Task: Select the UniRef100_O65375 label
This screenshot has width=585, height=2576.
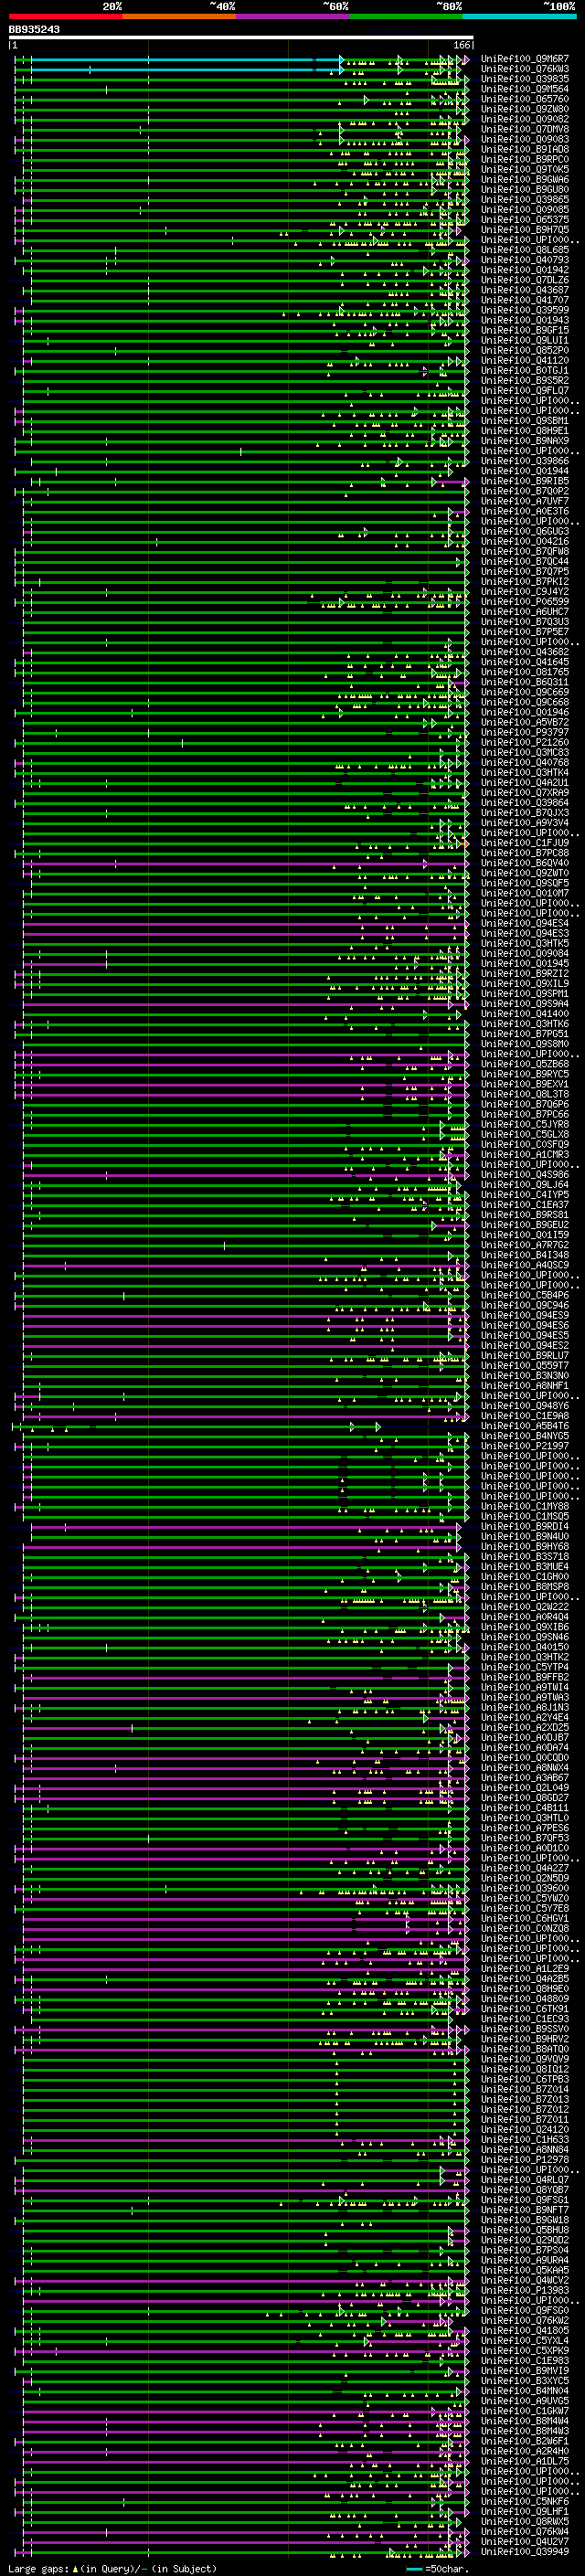Action: coord(525,220)
